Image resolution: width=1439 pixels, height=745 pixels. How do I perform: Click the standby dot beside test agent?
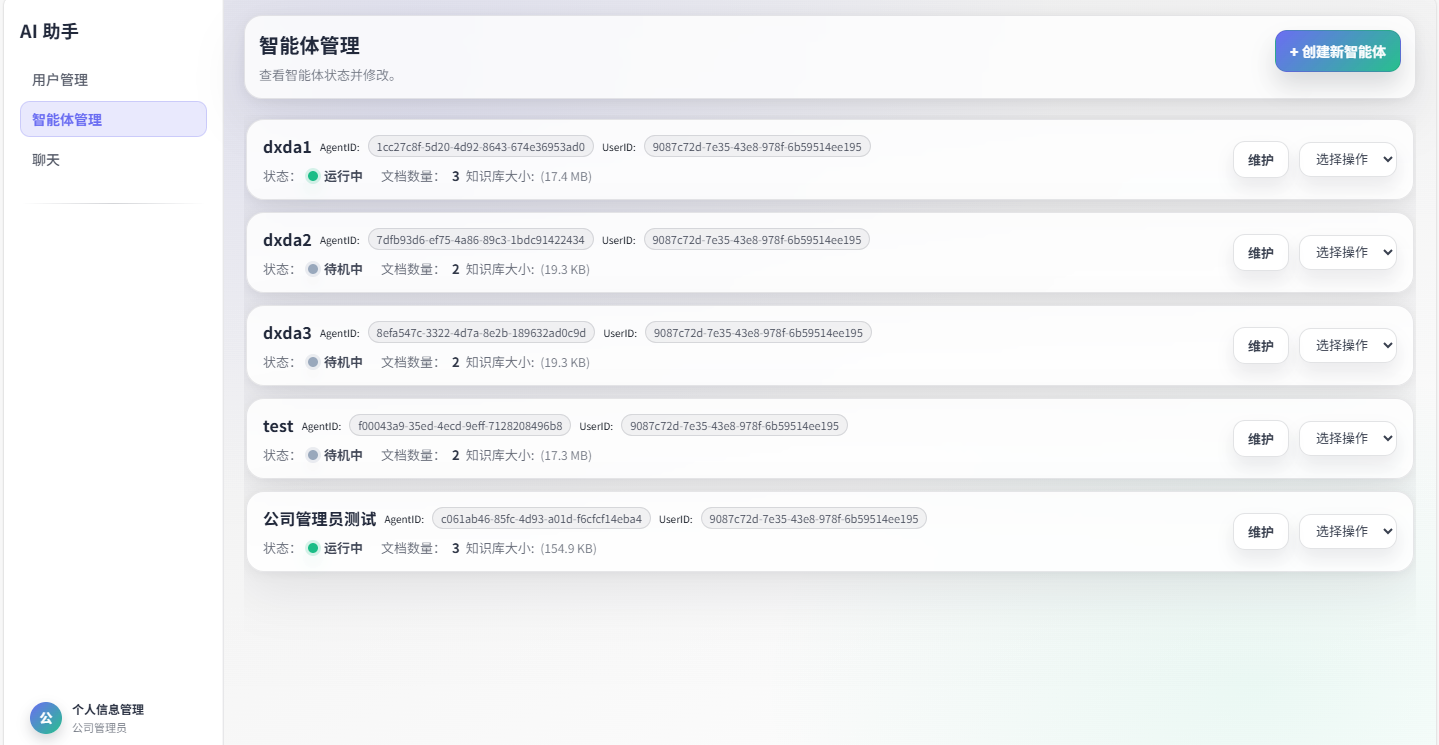[x=311, y=455]
